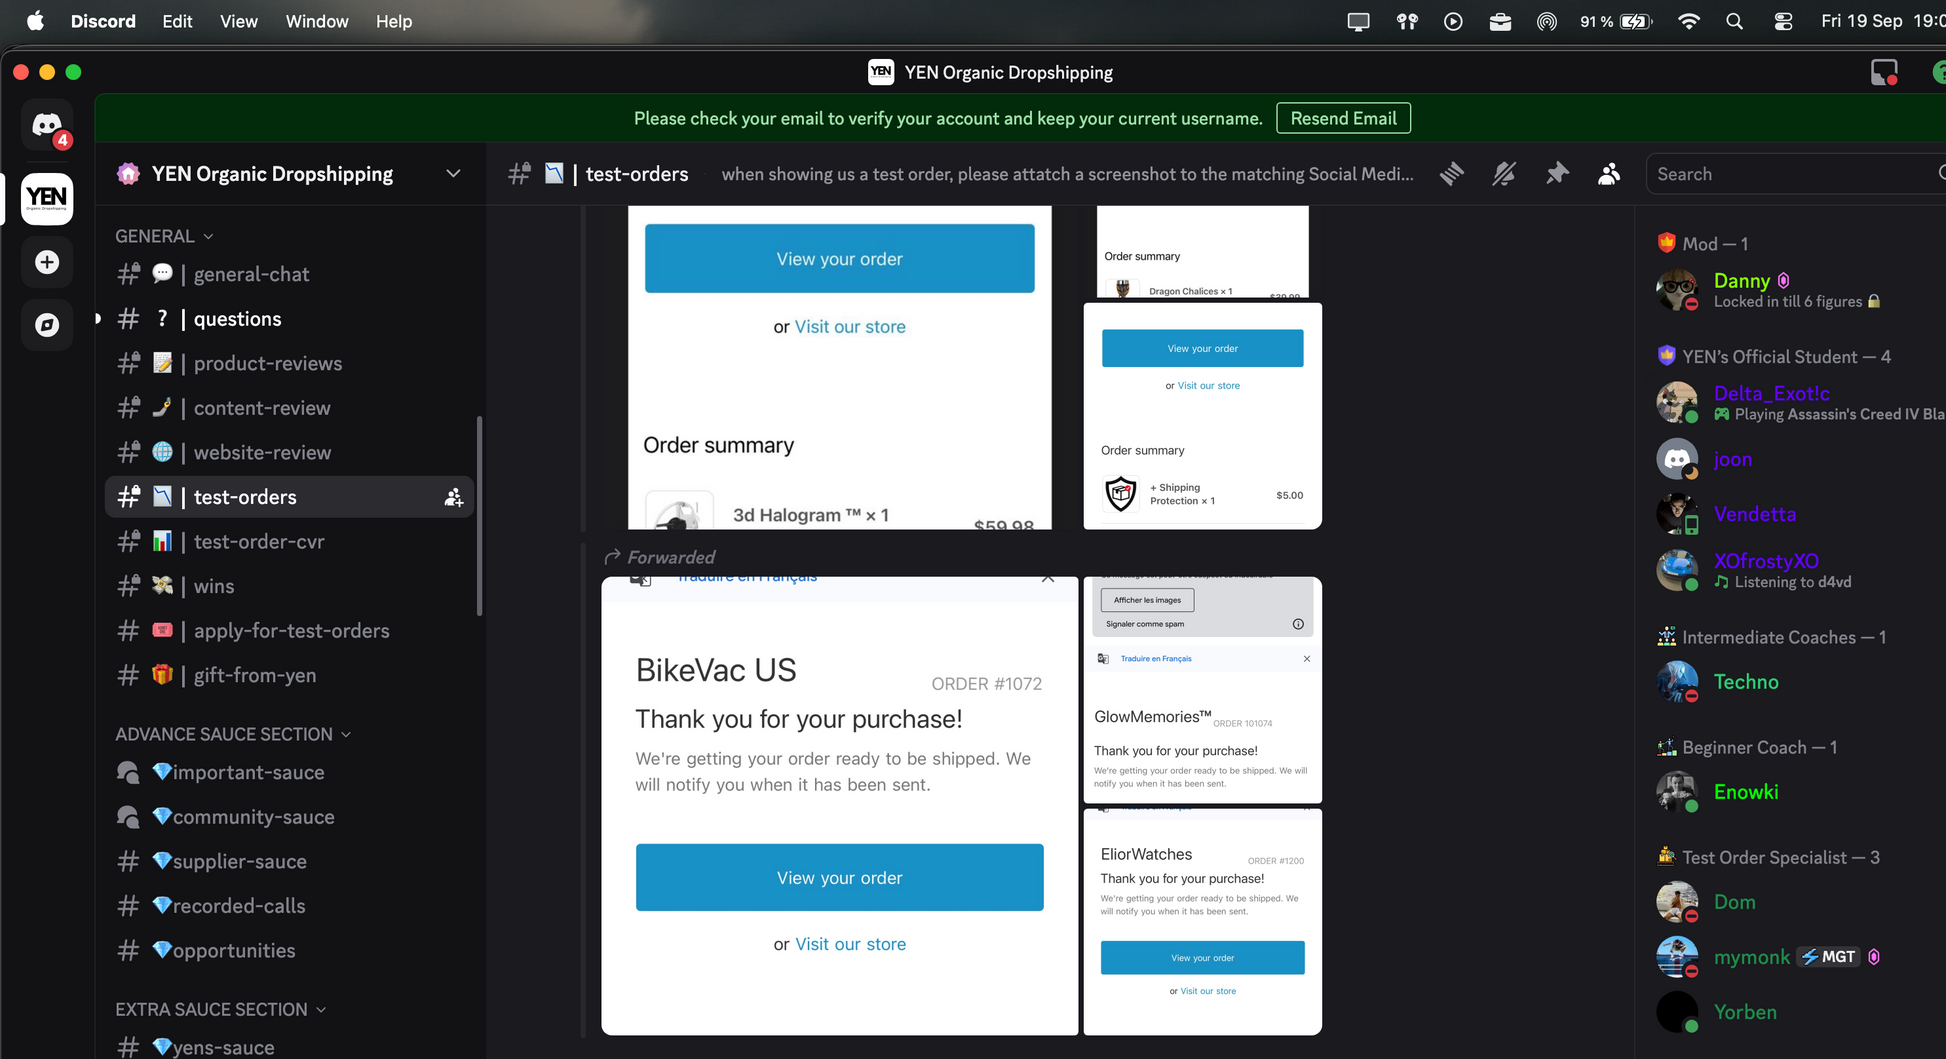Click the Resend Email button

pyautogui.click(x=1343, y=118)
